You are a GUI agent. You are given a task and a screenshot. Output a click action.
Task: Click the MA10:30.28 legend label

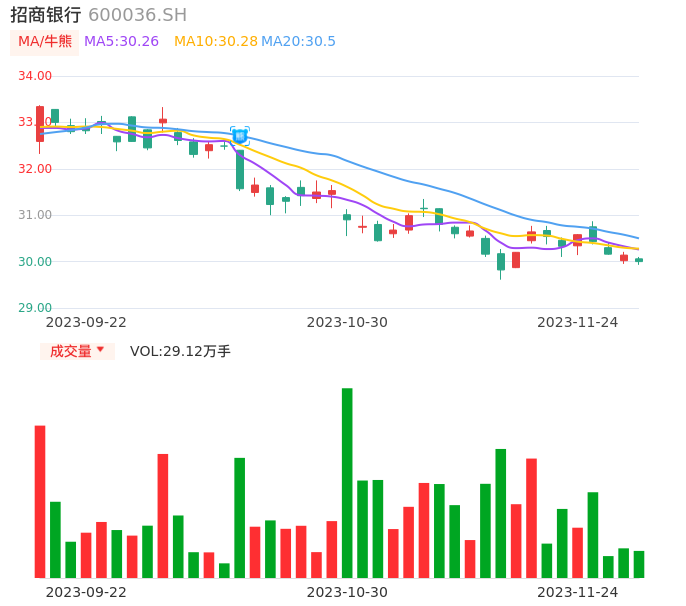(x=216, y=42)
